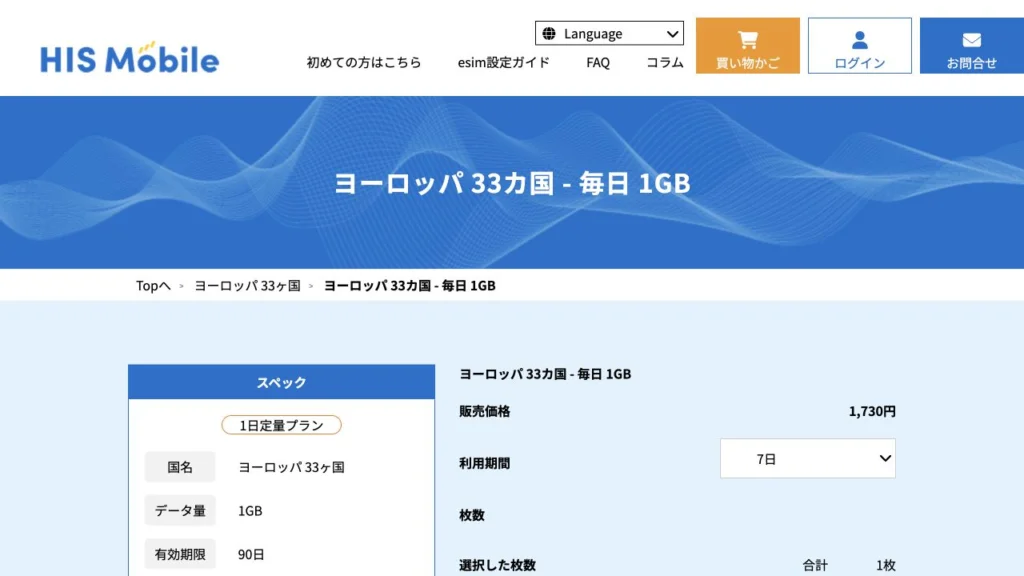Select the value 90日
Screen dimensions: 1024x576
[251, 554]
